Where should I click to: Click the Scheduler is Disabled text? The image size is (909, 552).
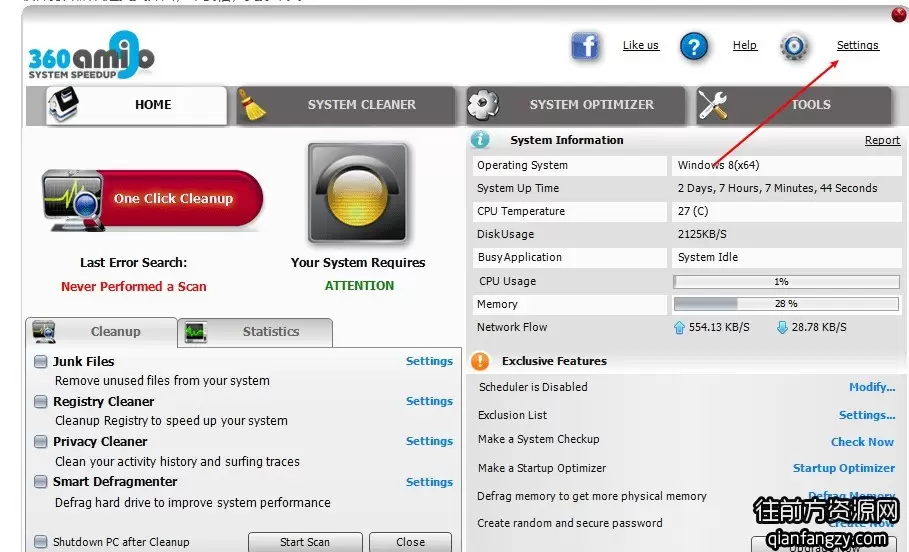[x=533, y=387]
